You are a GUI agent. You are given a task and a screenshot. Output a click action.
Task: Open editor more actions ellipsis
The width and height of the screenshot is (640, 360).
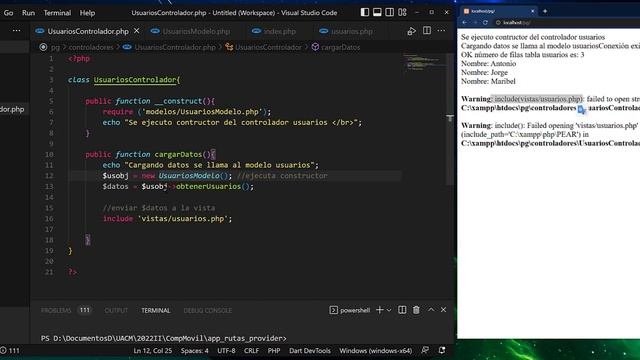pyautogui.click(x=442, y=31)
